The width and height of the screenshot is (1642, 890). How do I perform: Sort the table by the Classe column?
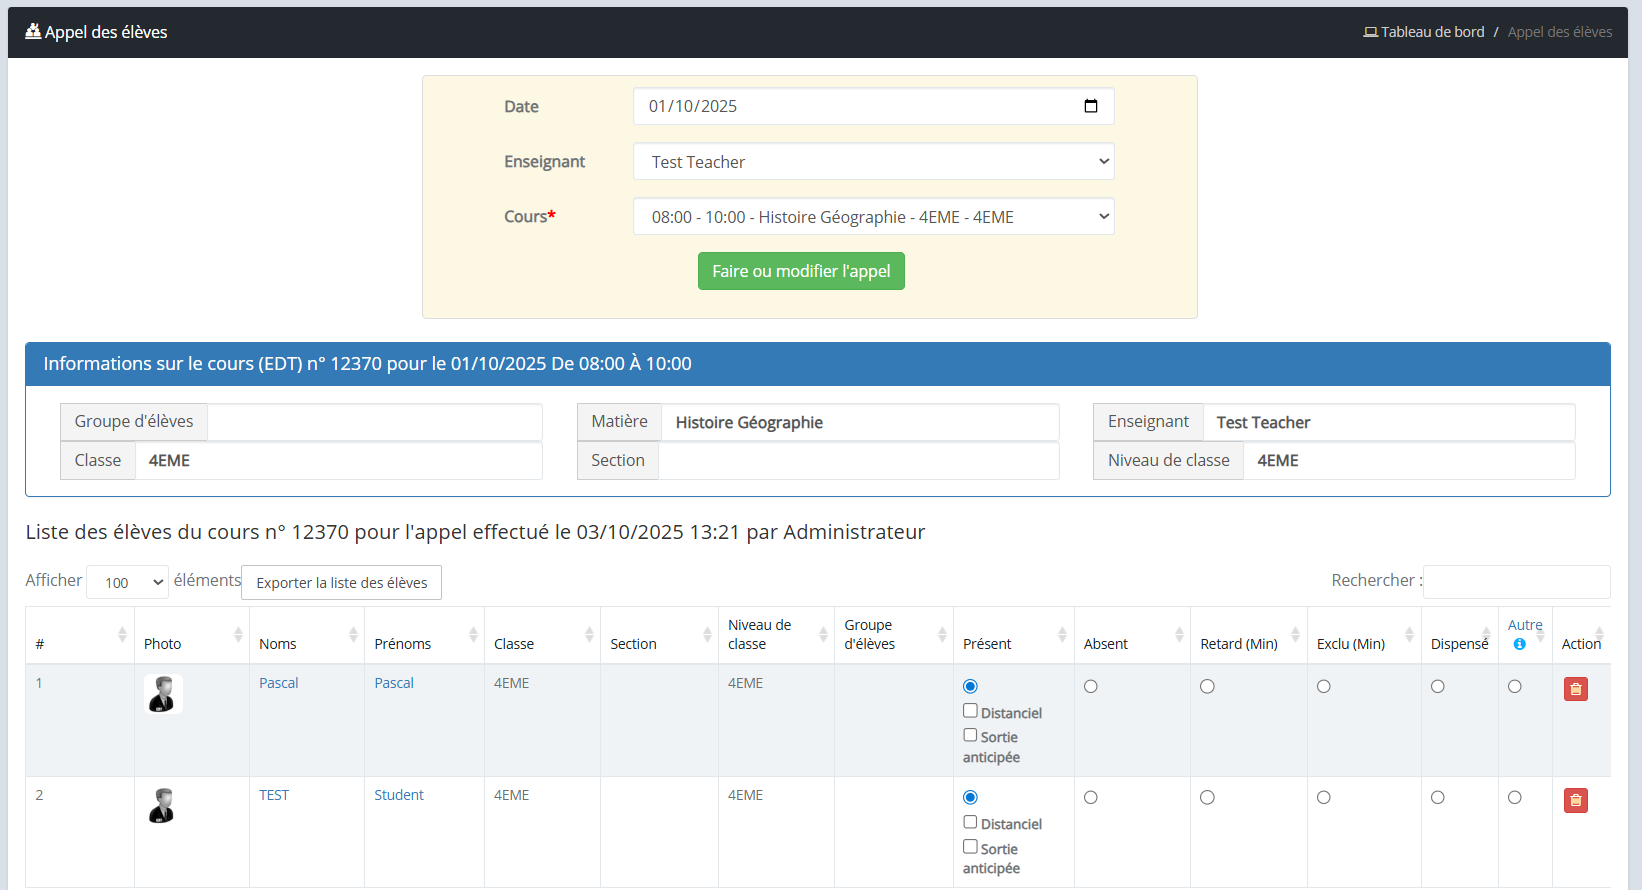coord(589,635)
